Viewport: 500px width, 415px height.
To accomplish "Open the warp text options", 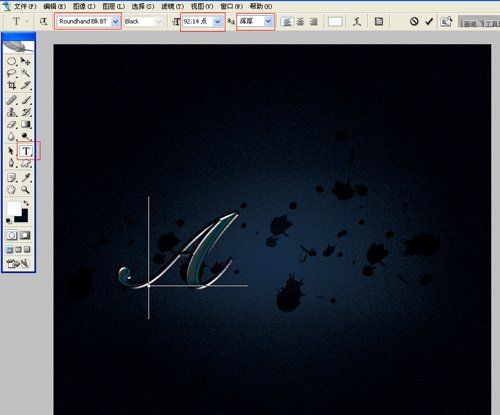I will pos(357,22).
